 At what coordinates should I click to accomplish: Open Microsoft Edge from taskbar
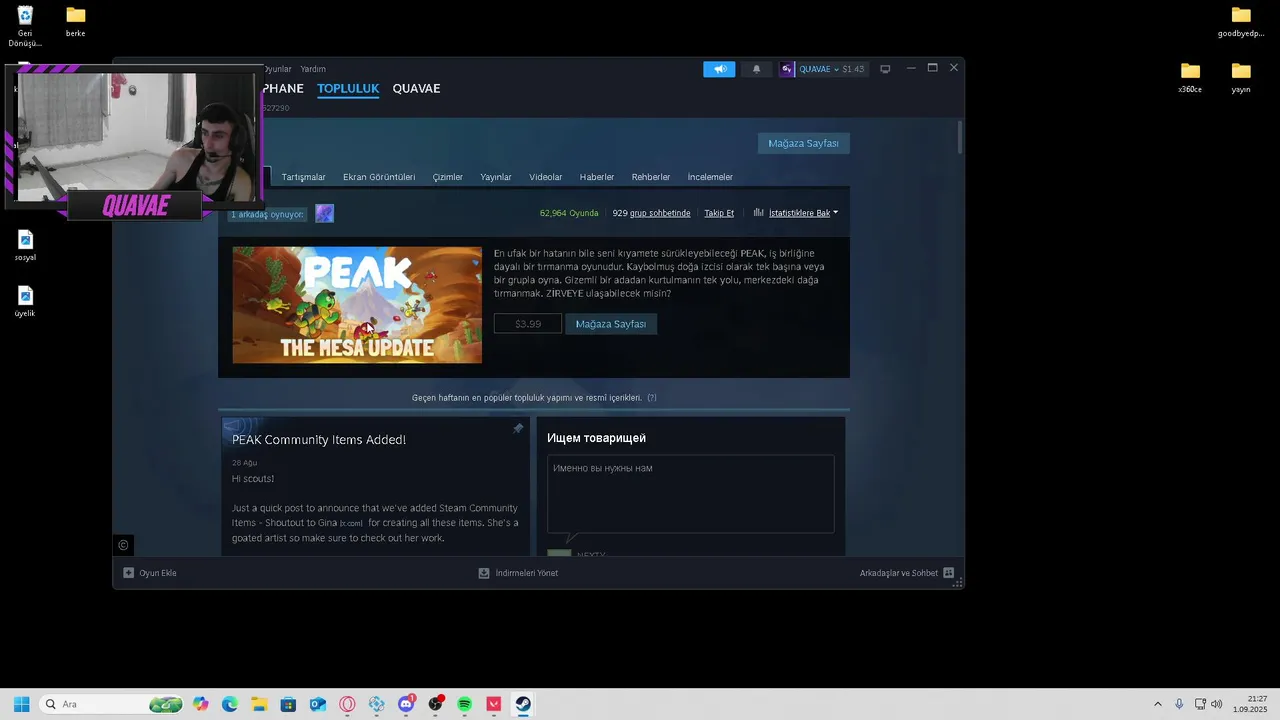[230, 704]
